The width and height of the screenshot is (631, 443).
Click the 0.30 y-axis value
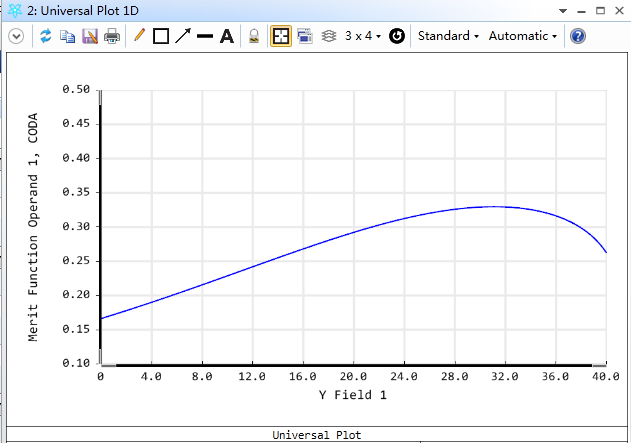tap(76, 227)
